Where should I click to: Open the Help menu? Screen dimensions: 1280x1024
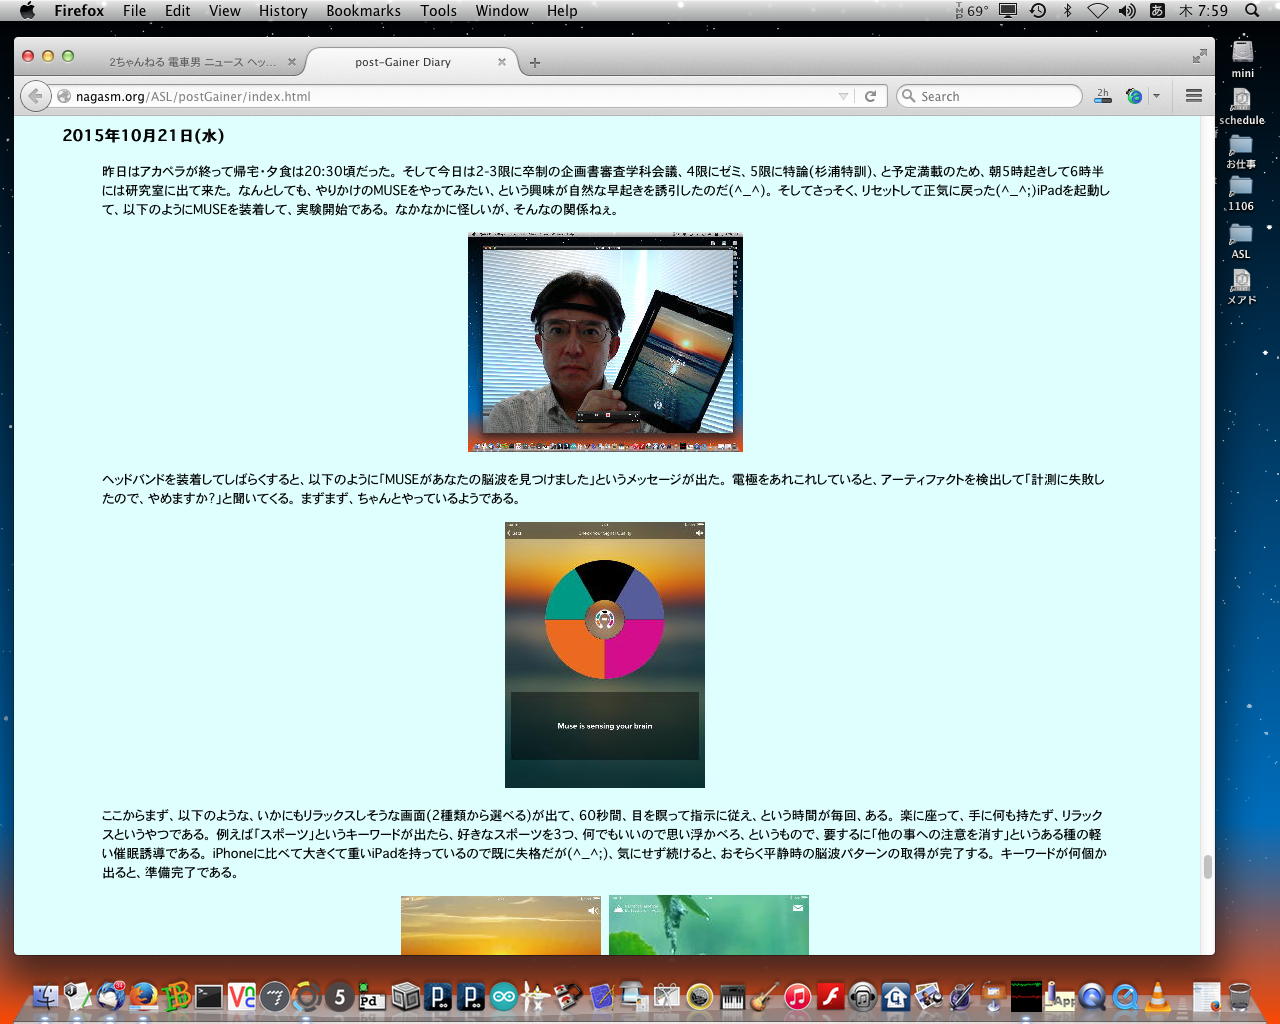coord(562,10)
